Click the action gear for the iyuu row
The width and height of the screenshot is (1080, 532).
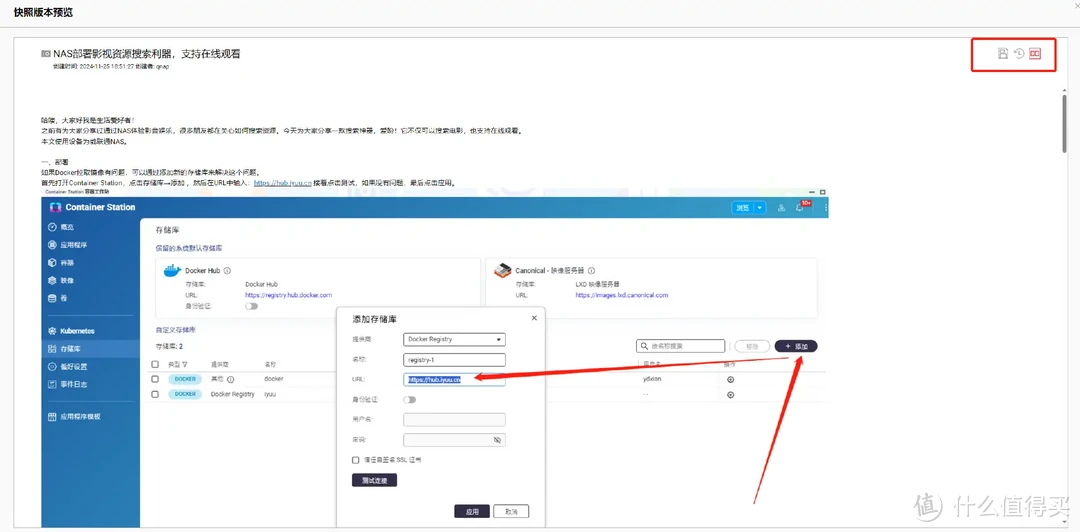click(731, 395)
